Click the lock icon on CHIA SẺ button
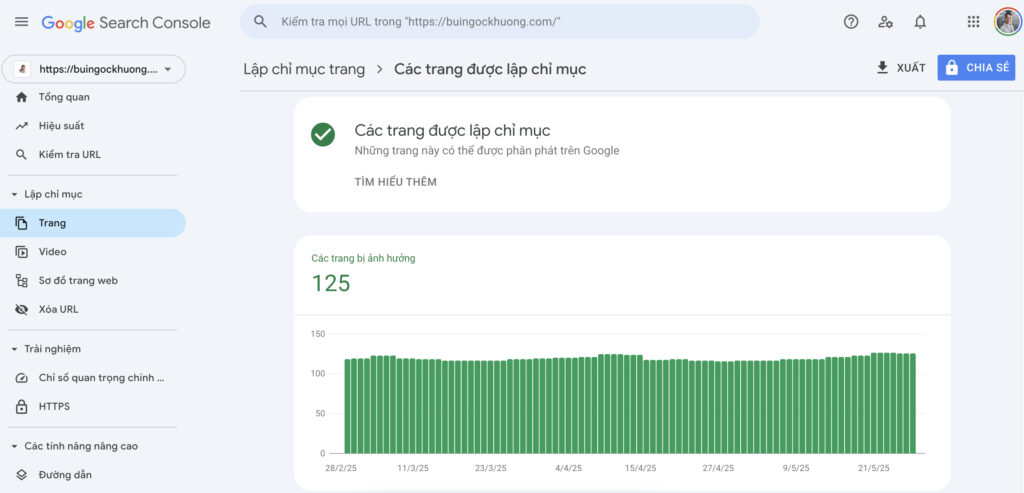Viewport: 1024px width, 493px height. (x=952, y=68)
